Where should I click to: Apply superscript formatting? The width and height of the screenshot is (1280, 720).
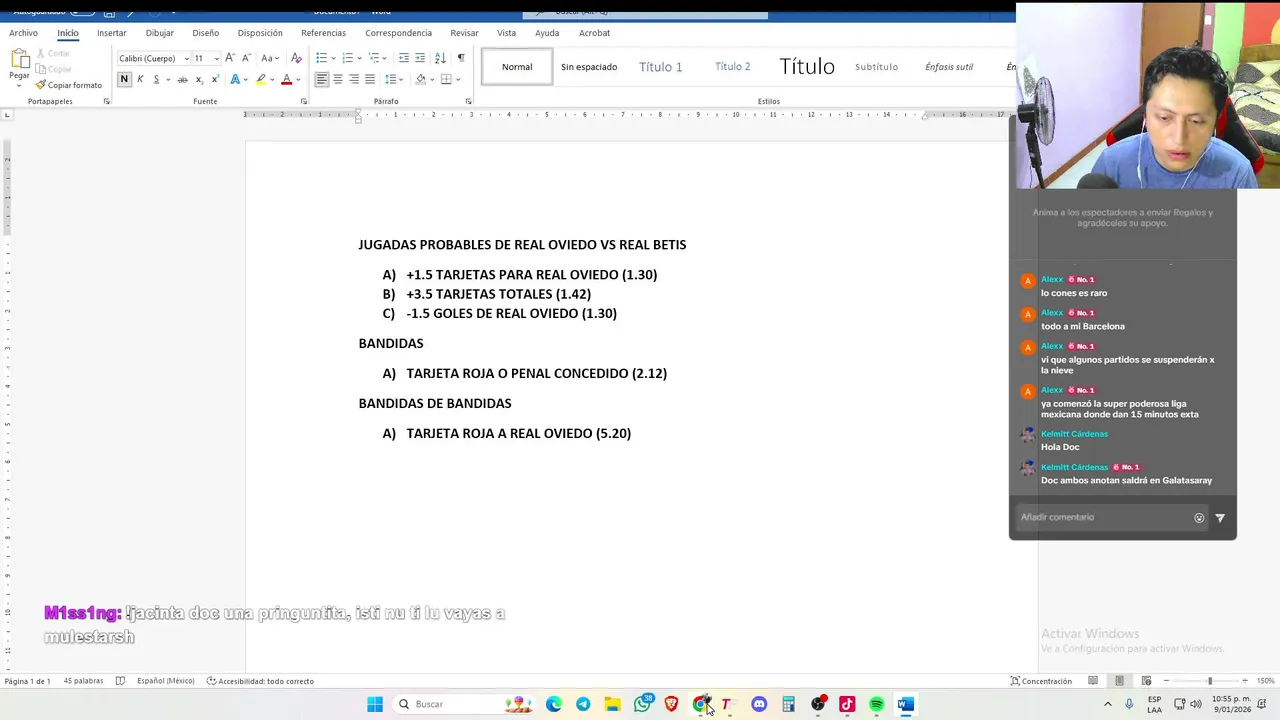point(215,79)
